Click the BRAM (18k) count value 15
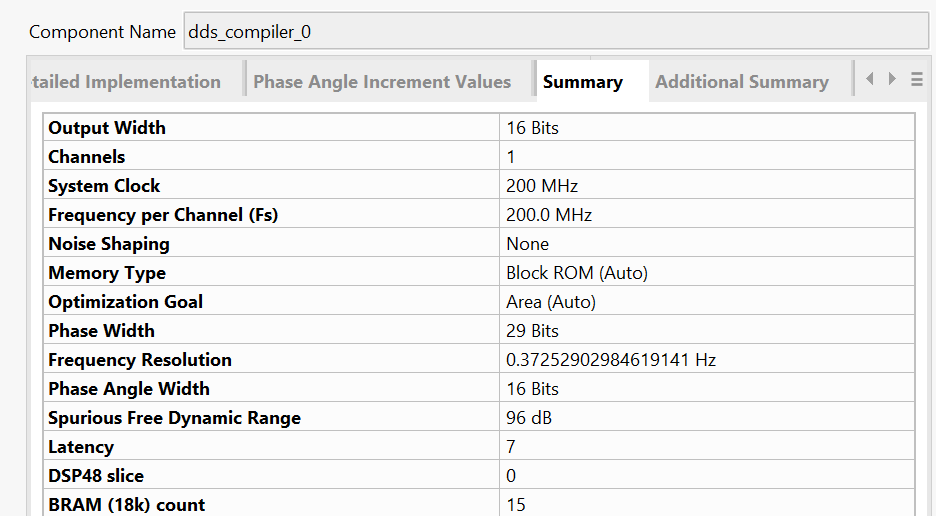This screenshot has height=516, width=936. (516, 504)
